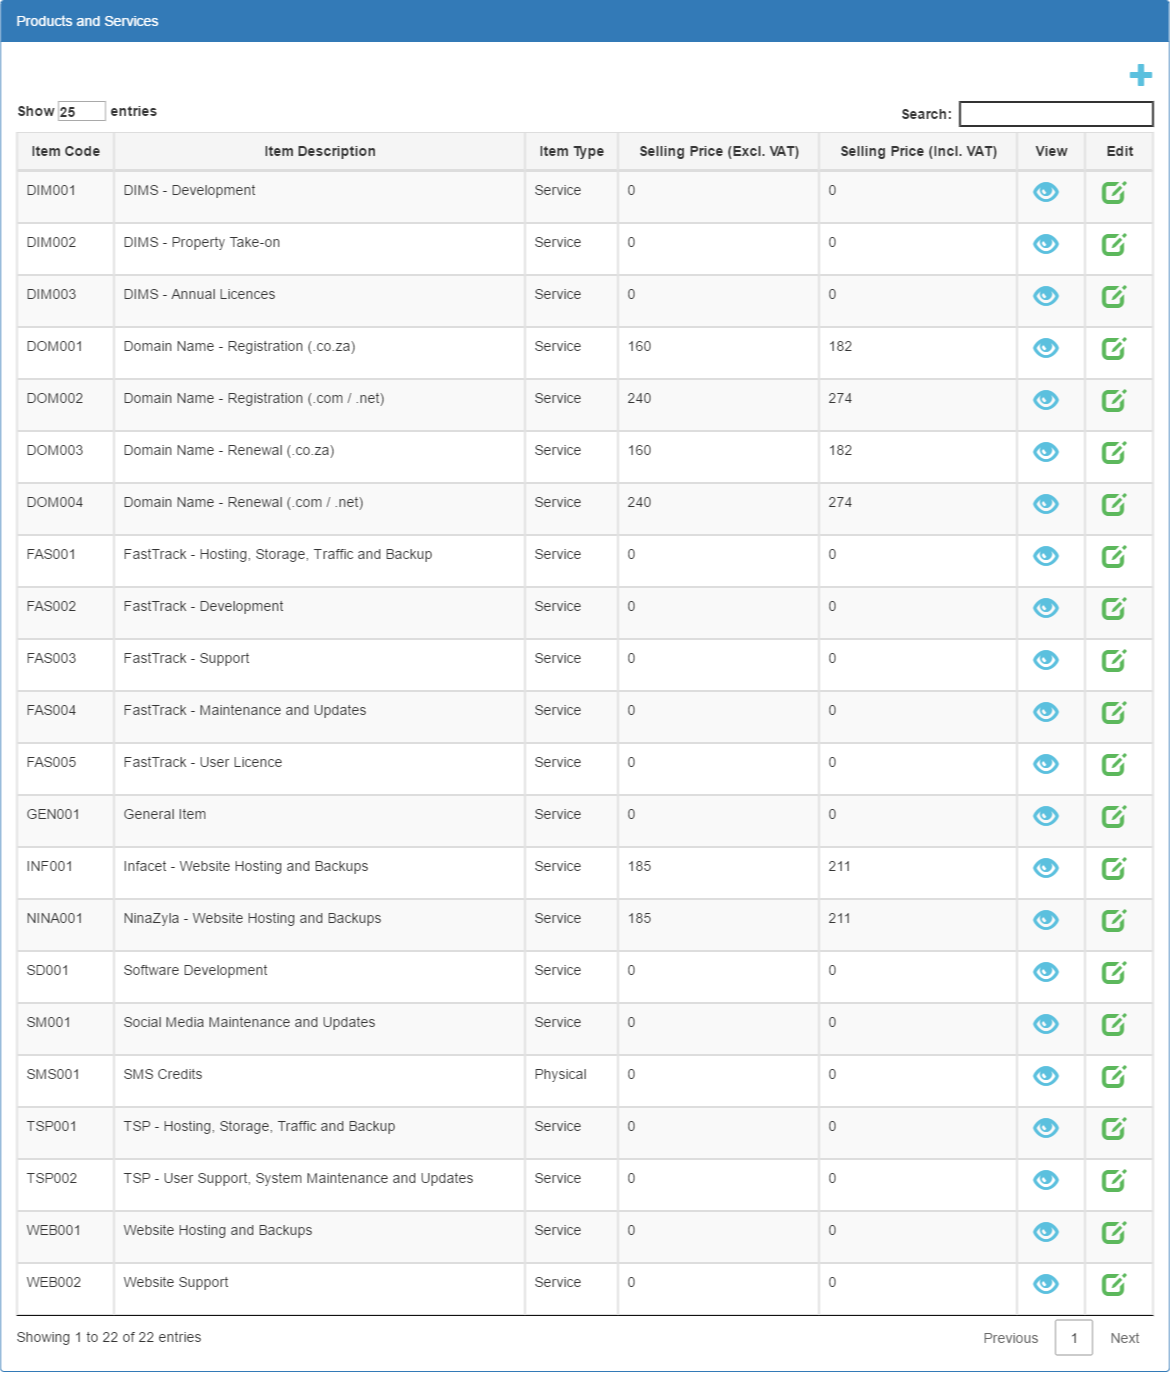Select page 1 in pagination
1170x1392 pixels.
tap(1074, 1338)
